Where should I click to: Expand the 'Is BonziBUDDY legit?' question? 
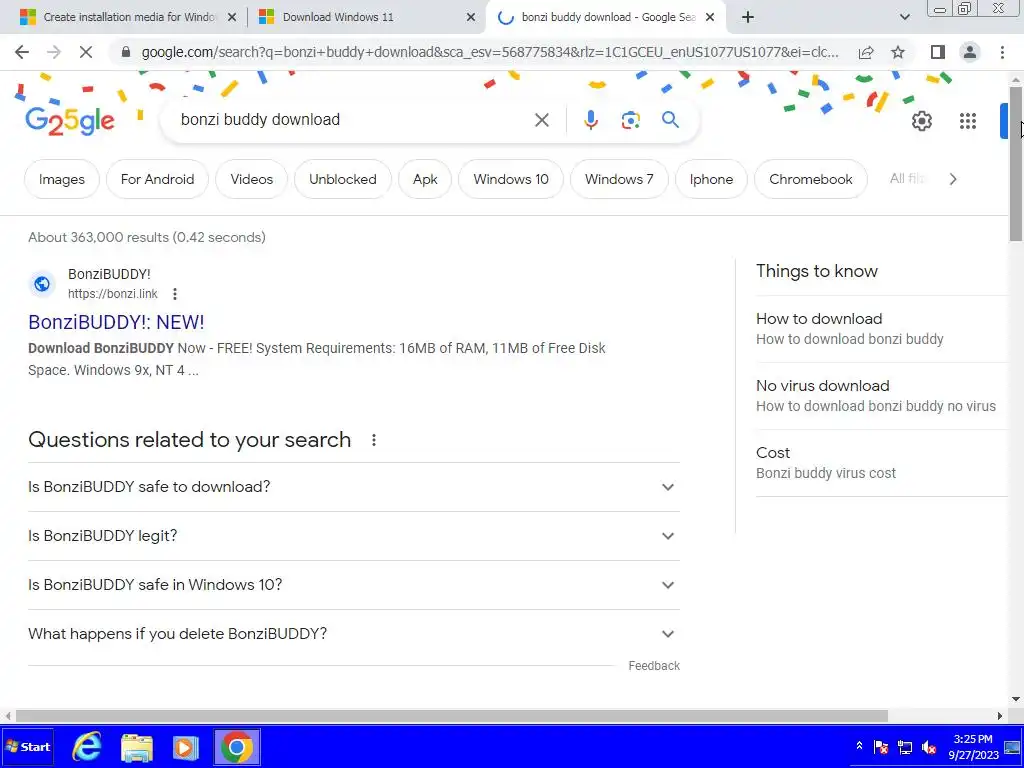point(354,536)
